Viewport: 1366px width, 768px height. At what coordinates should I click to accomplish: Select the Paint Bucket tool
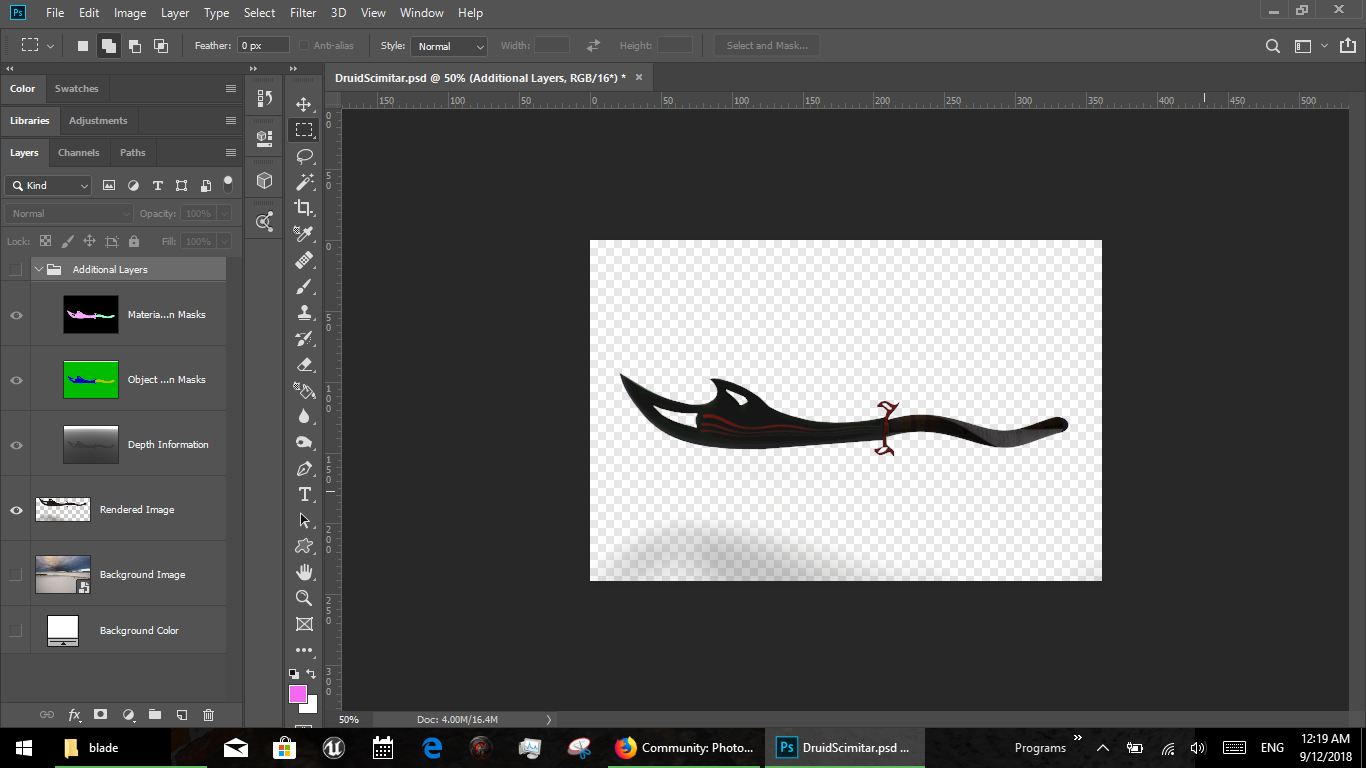tap(304, 390)
